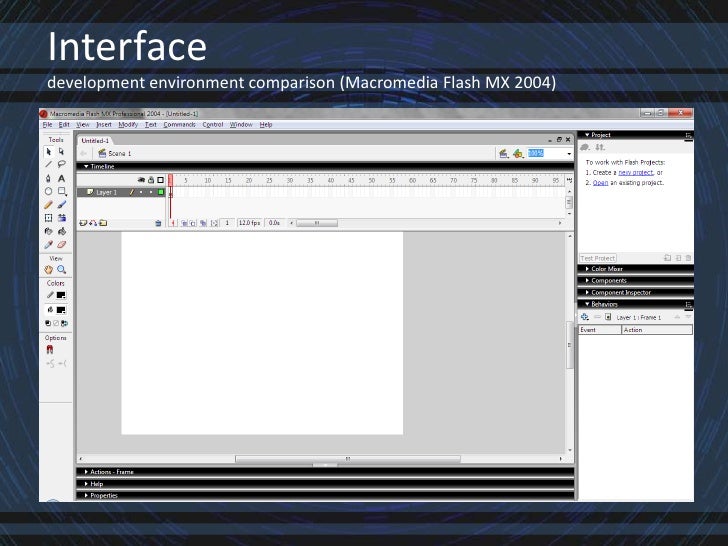Open the Edit menu

tap(64, 124)
